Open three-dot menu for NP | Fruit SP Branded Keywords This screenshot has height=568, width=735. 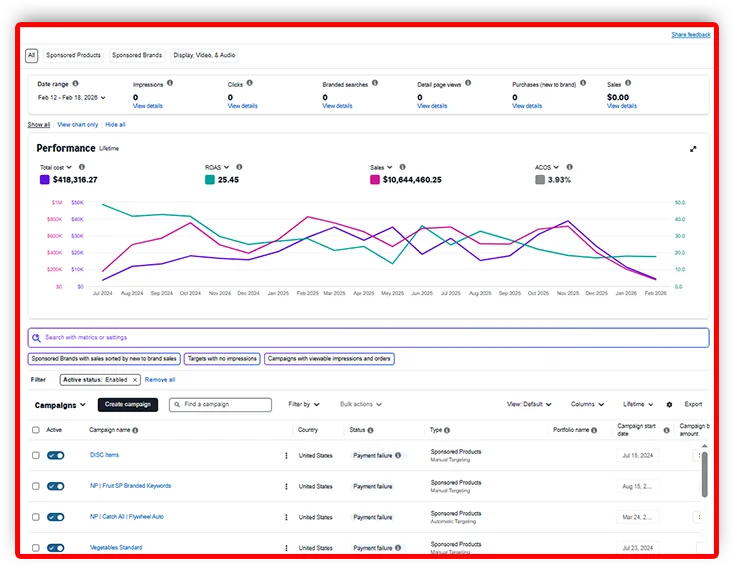point(286,486)
